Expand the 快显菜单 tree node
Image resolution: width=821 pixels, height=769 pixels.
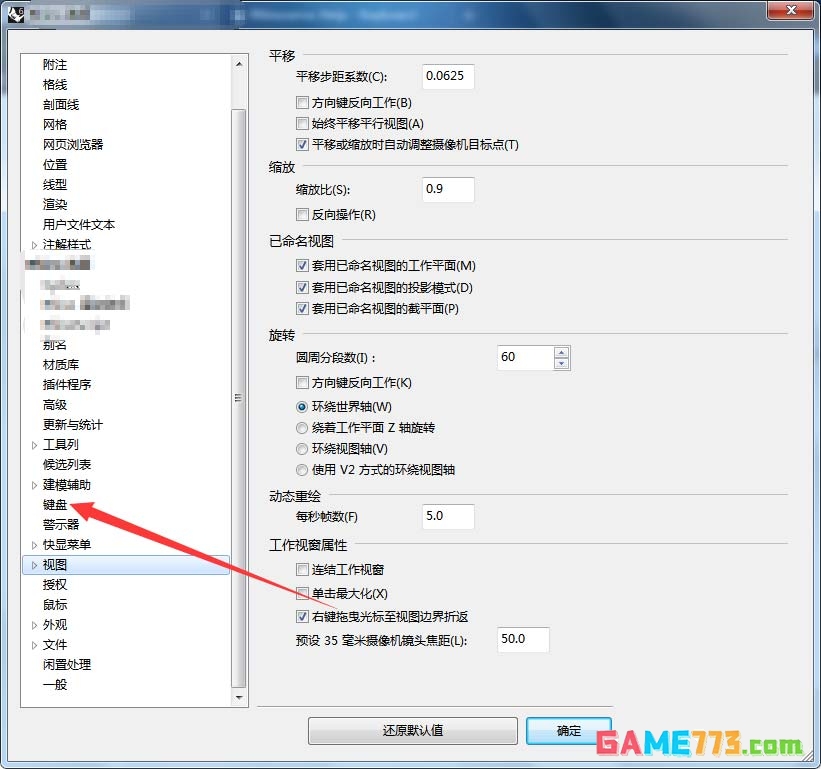point(34,545)
